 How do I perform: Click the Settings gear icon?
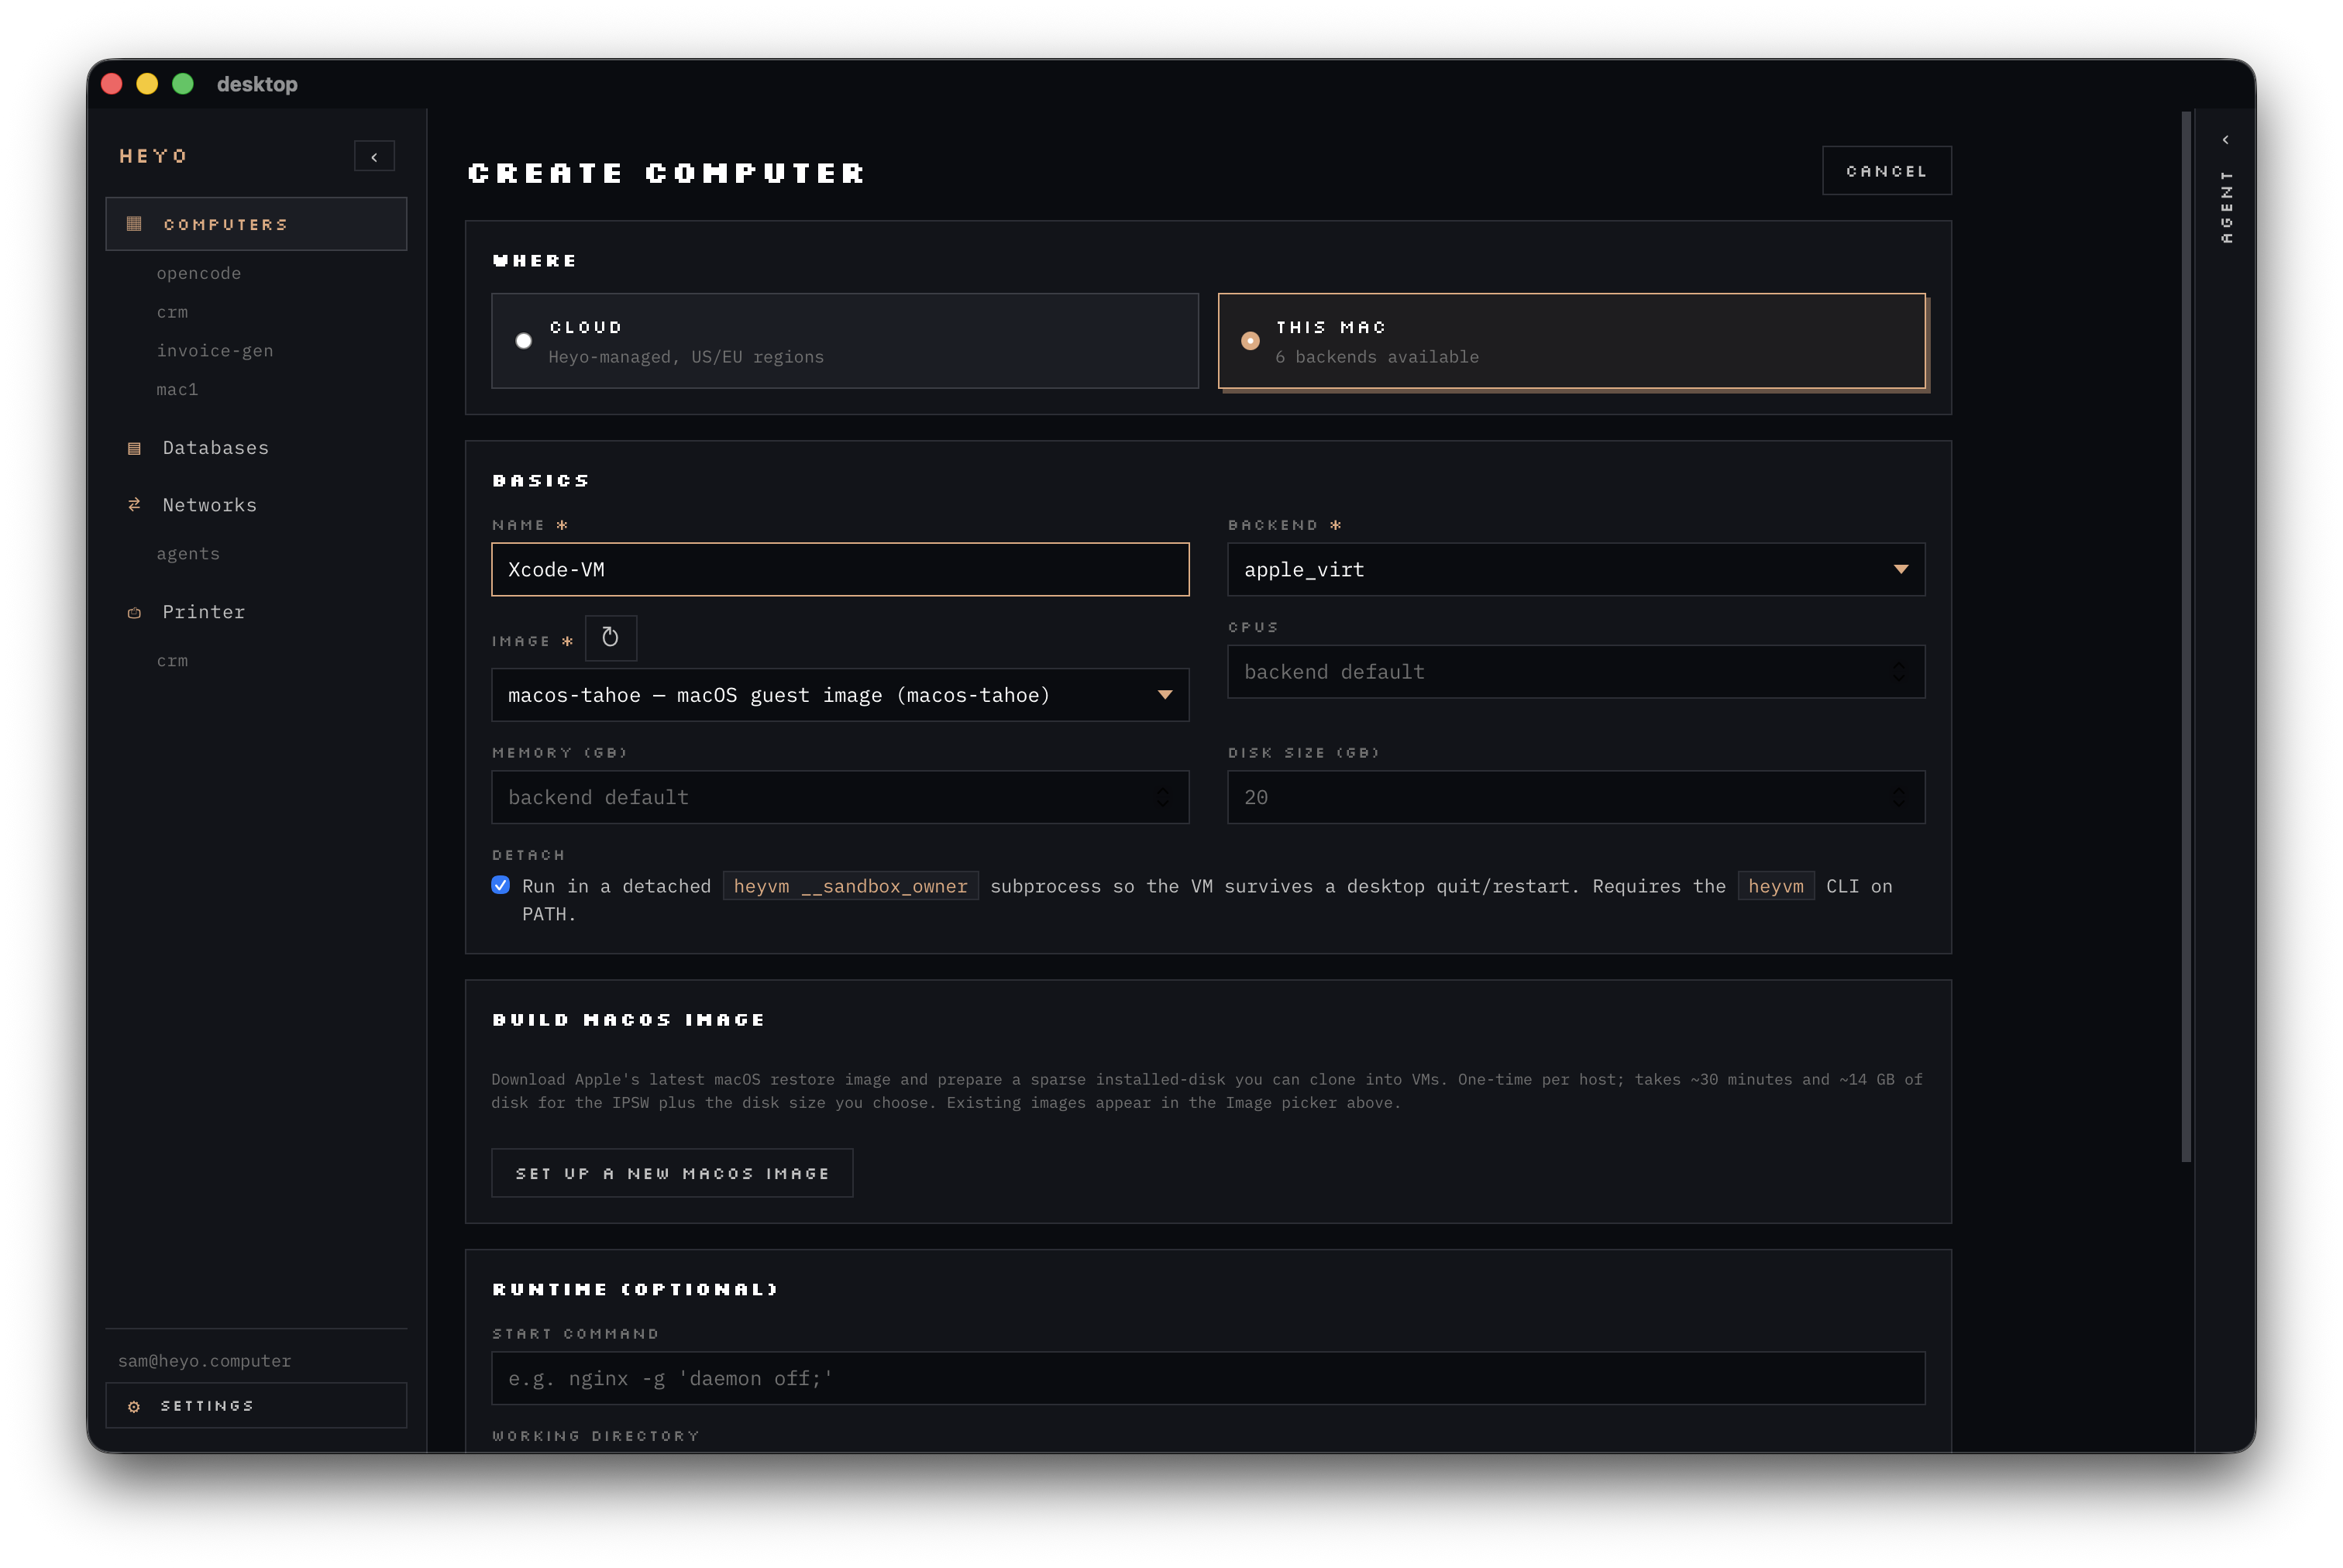click(134, 1406)
